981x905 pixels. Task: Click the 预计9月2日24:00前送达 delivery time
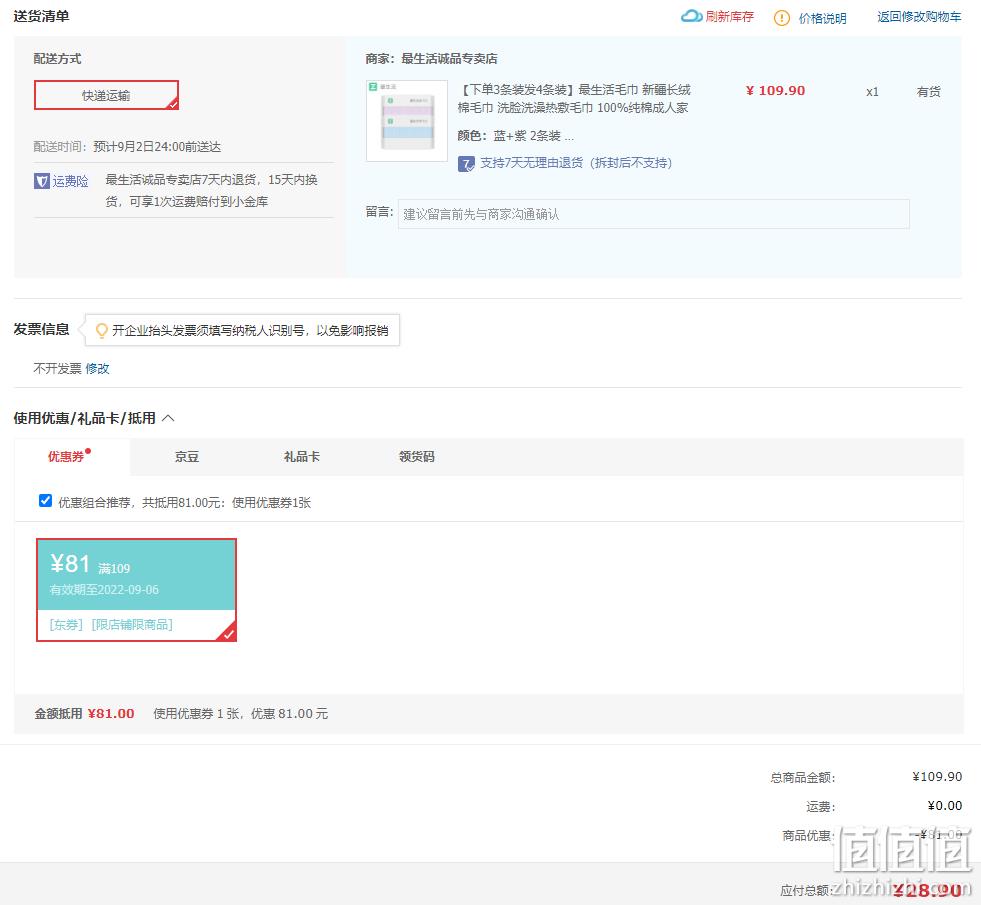[x=157, y=147]
